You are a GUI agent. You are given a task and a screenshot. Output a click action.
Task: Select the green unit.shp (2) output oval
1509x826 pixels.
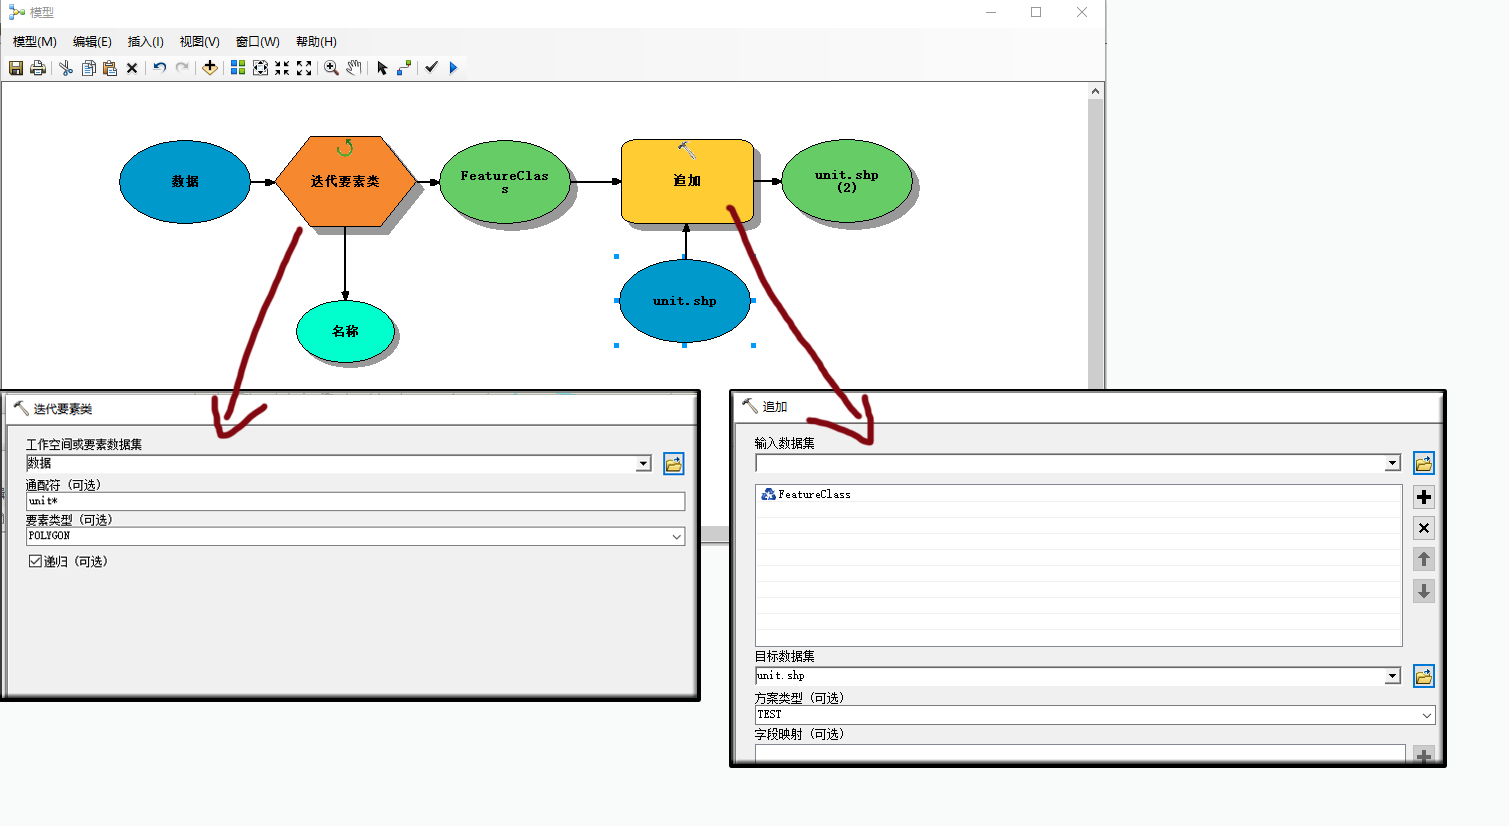pyautogui.click(x=847, y=181)
